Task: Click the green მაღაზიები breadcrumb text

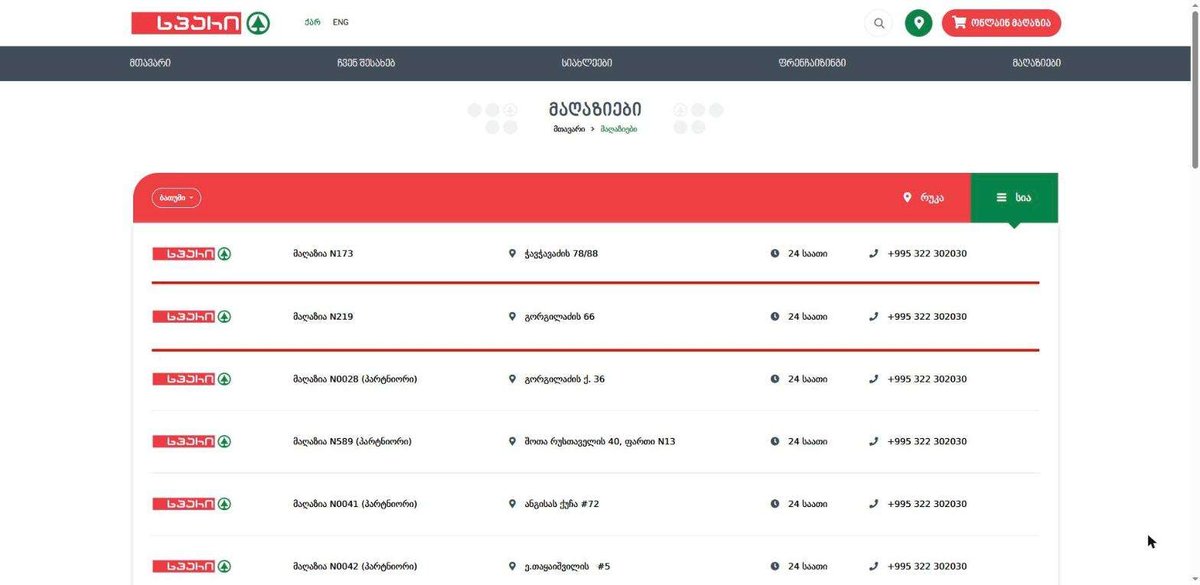Action: (x=619, y=129)
